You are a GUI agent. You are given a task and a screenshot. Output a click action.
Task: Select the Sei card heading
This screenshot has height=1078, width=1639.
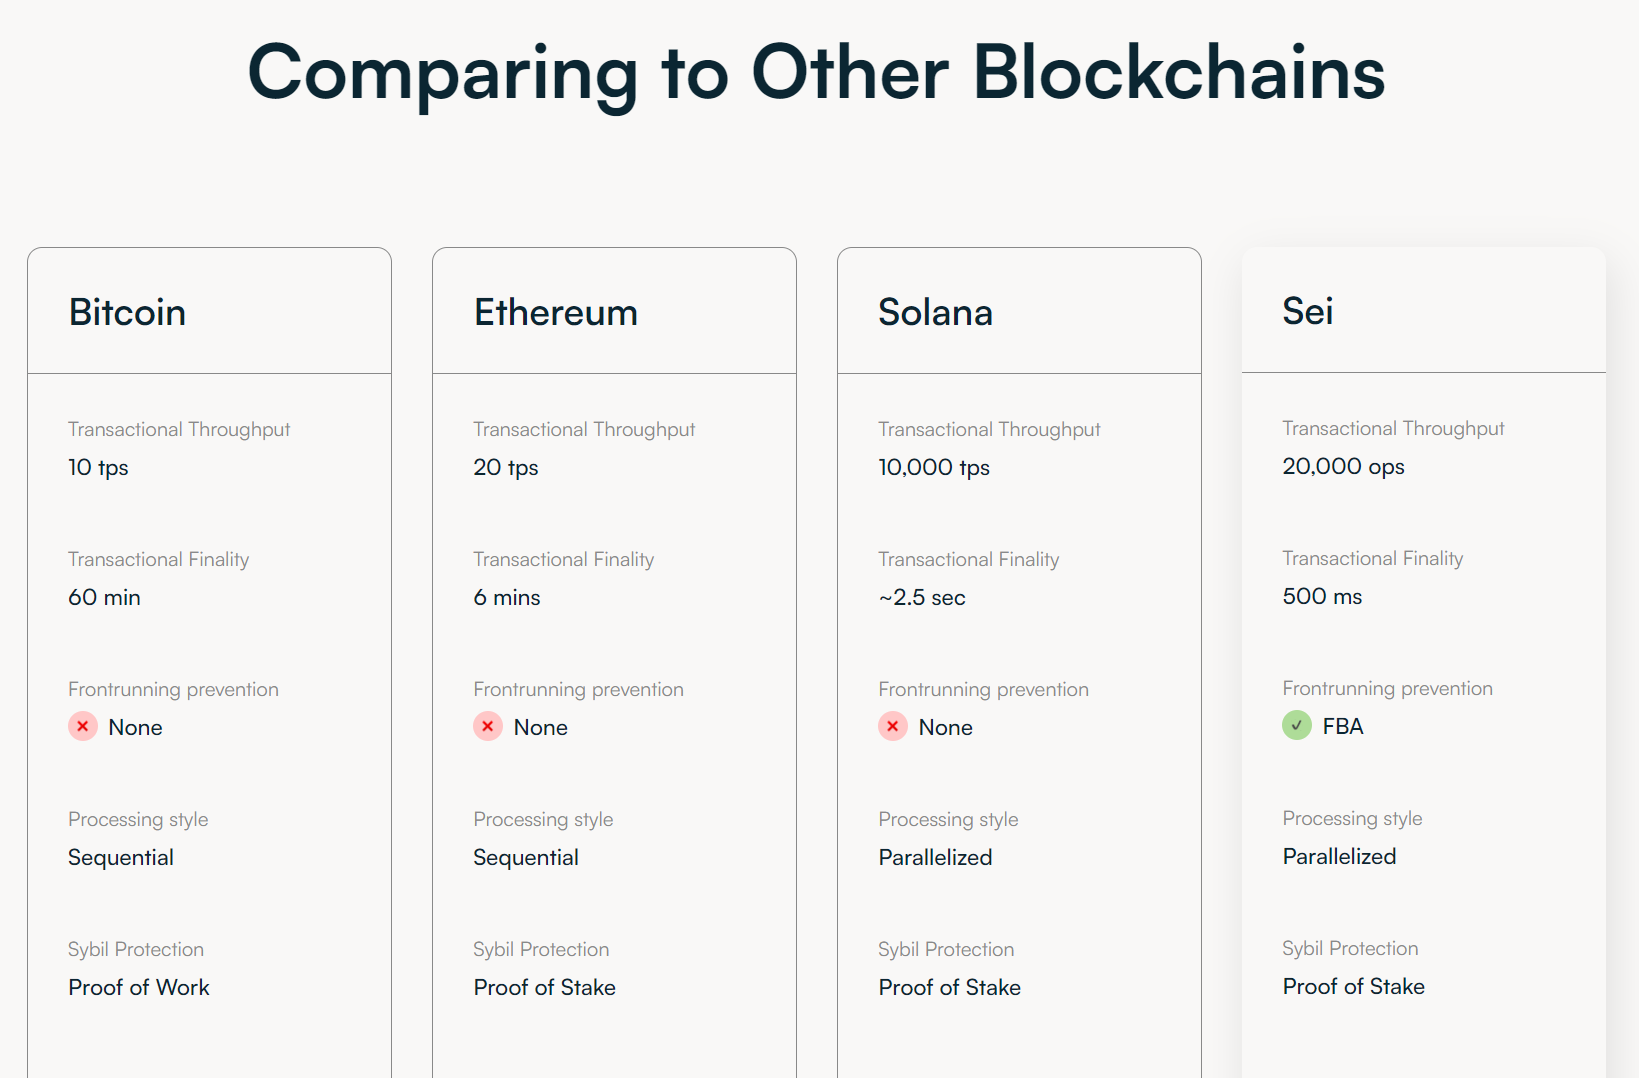[1307, 312]
